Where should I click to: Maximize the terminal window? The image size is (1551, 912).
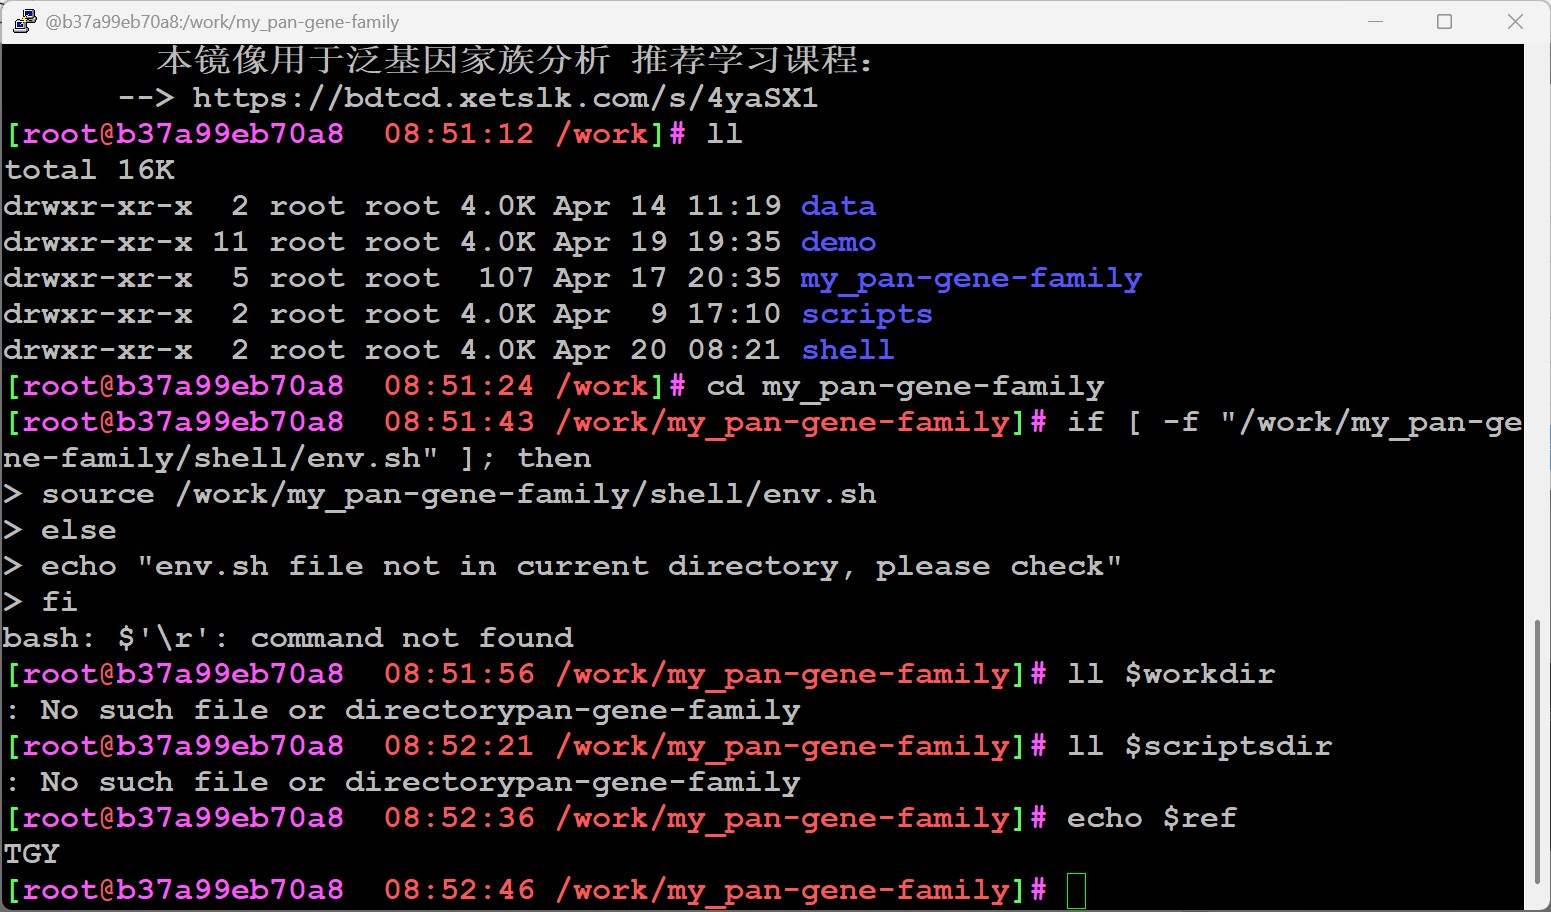pyautogui.click(x=1444, y=21)
